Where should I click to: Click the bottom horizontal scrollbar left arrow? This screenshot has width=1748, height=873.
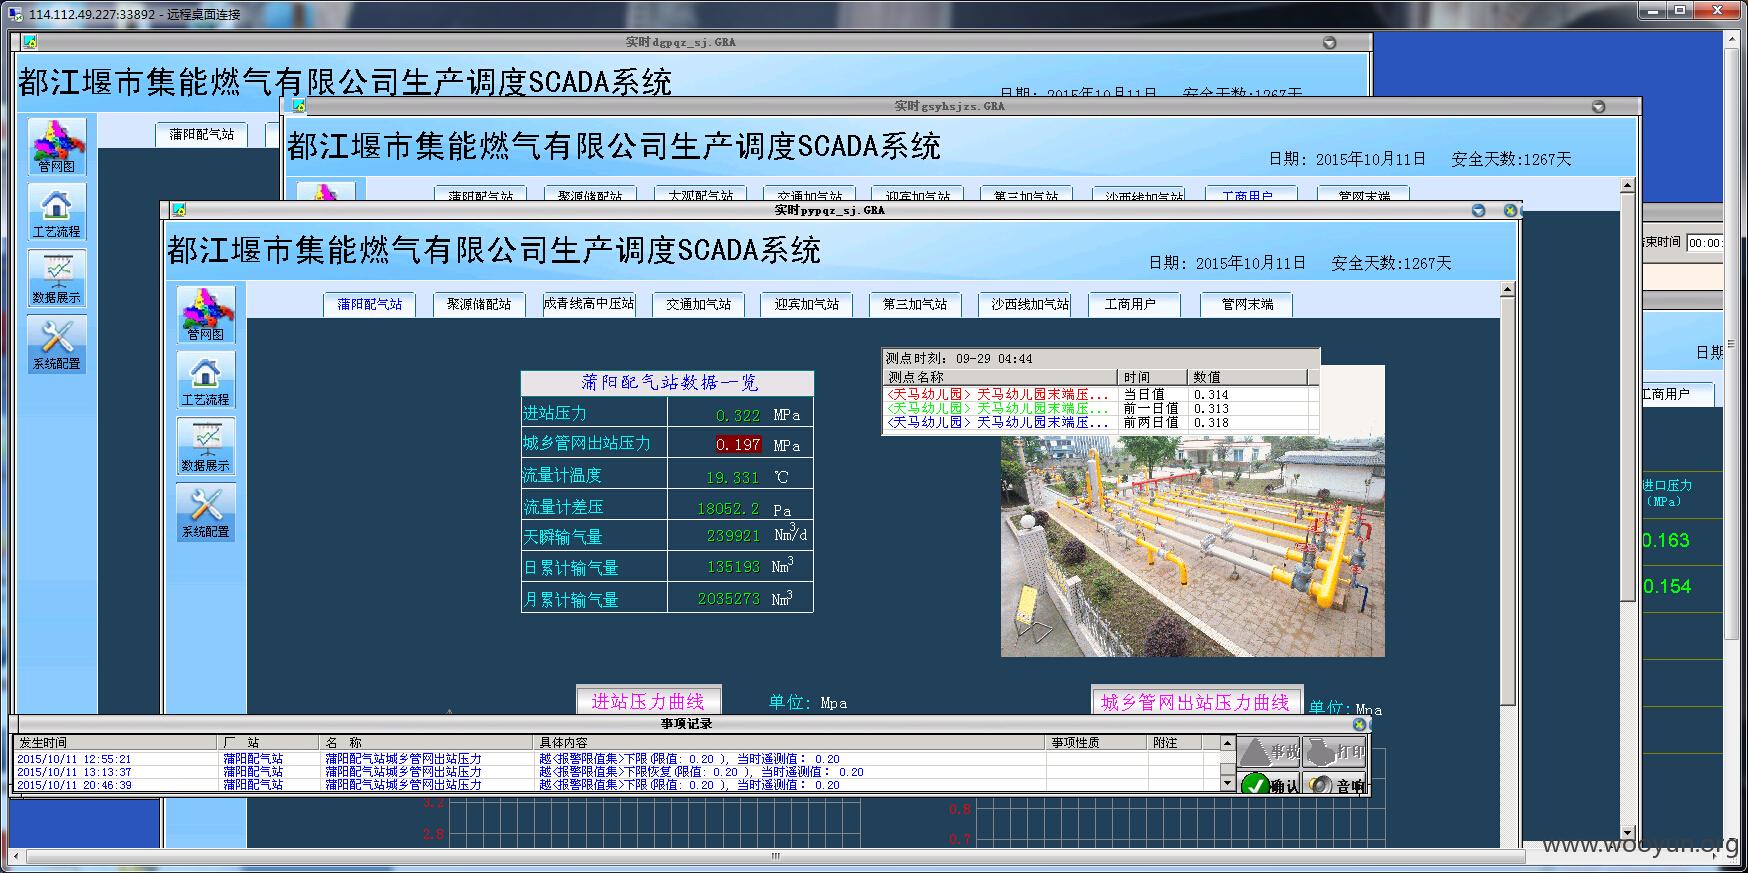tap(17, 857)
